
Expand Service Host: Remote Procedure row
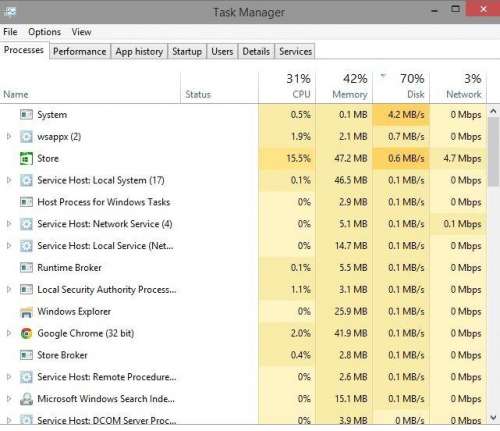(9, 377)
